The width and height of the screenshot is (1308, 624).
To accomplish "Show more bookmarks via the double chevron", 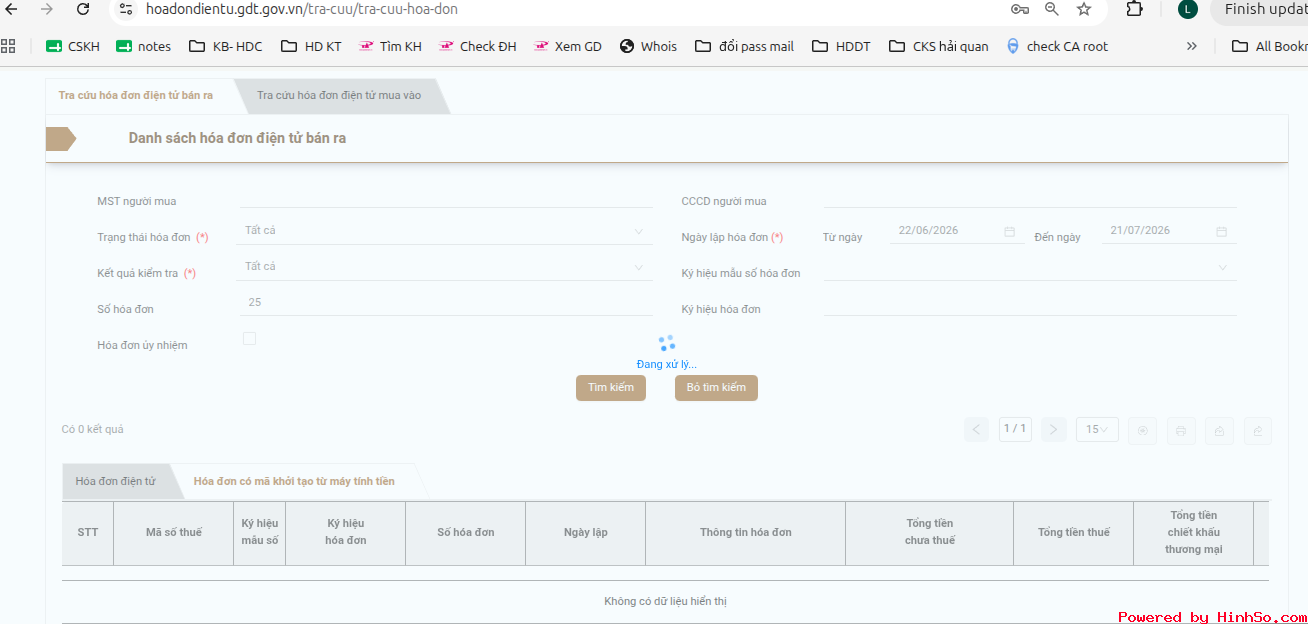I will [x=1192, y=46].
